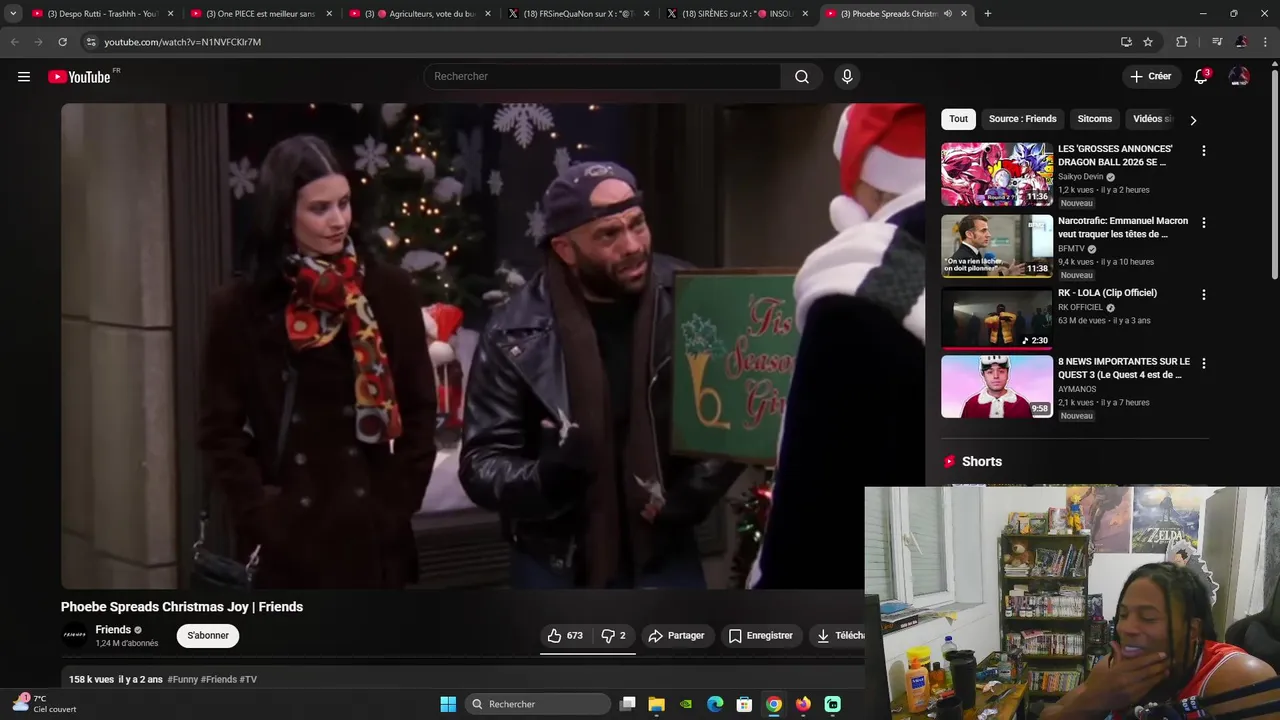Open the YouTube guide hamburger menu

24,77
